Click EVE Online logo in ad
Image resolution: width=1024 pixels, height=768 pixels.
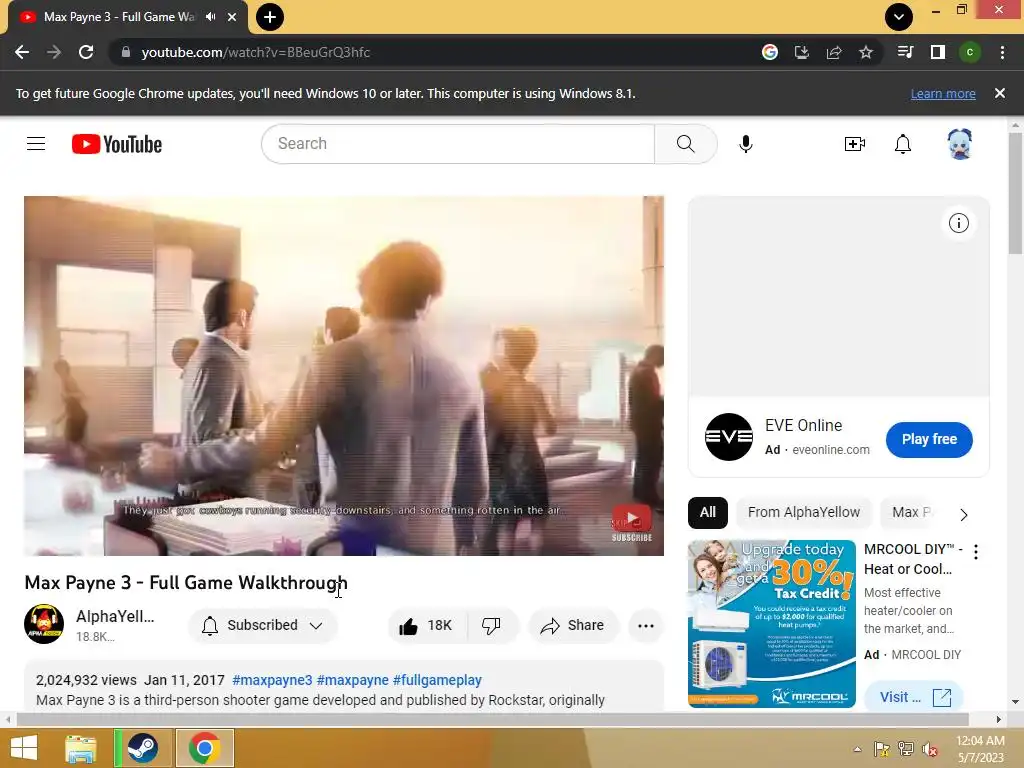tap(729, 437)
